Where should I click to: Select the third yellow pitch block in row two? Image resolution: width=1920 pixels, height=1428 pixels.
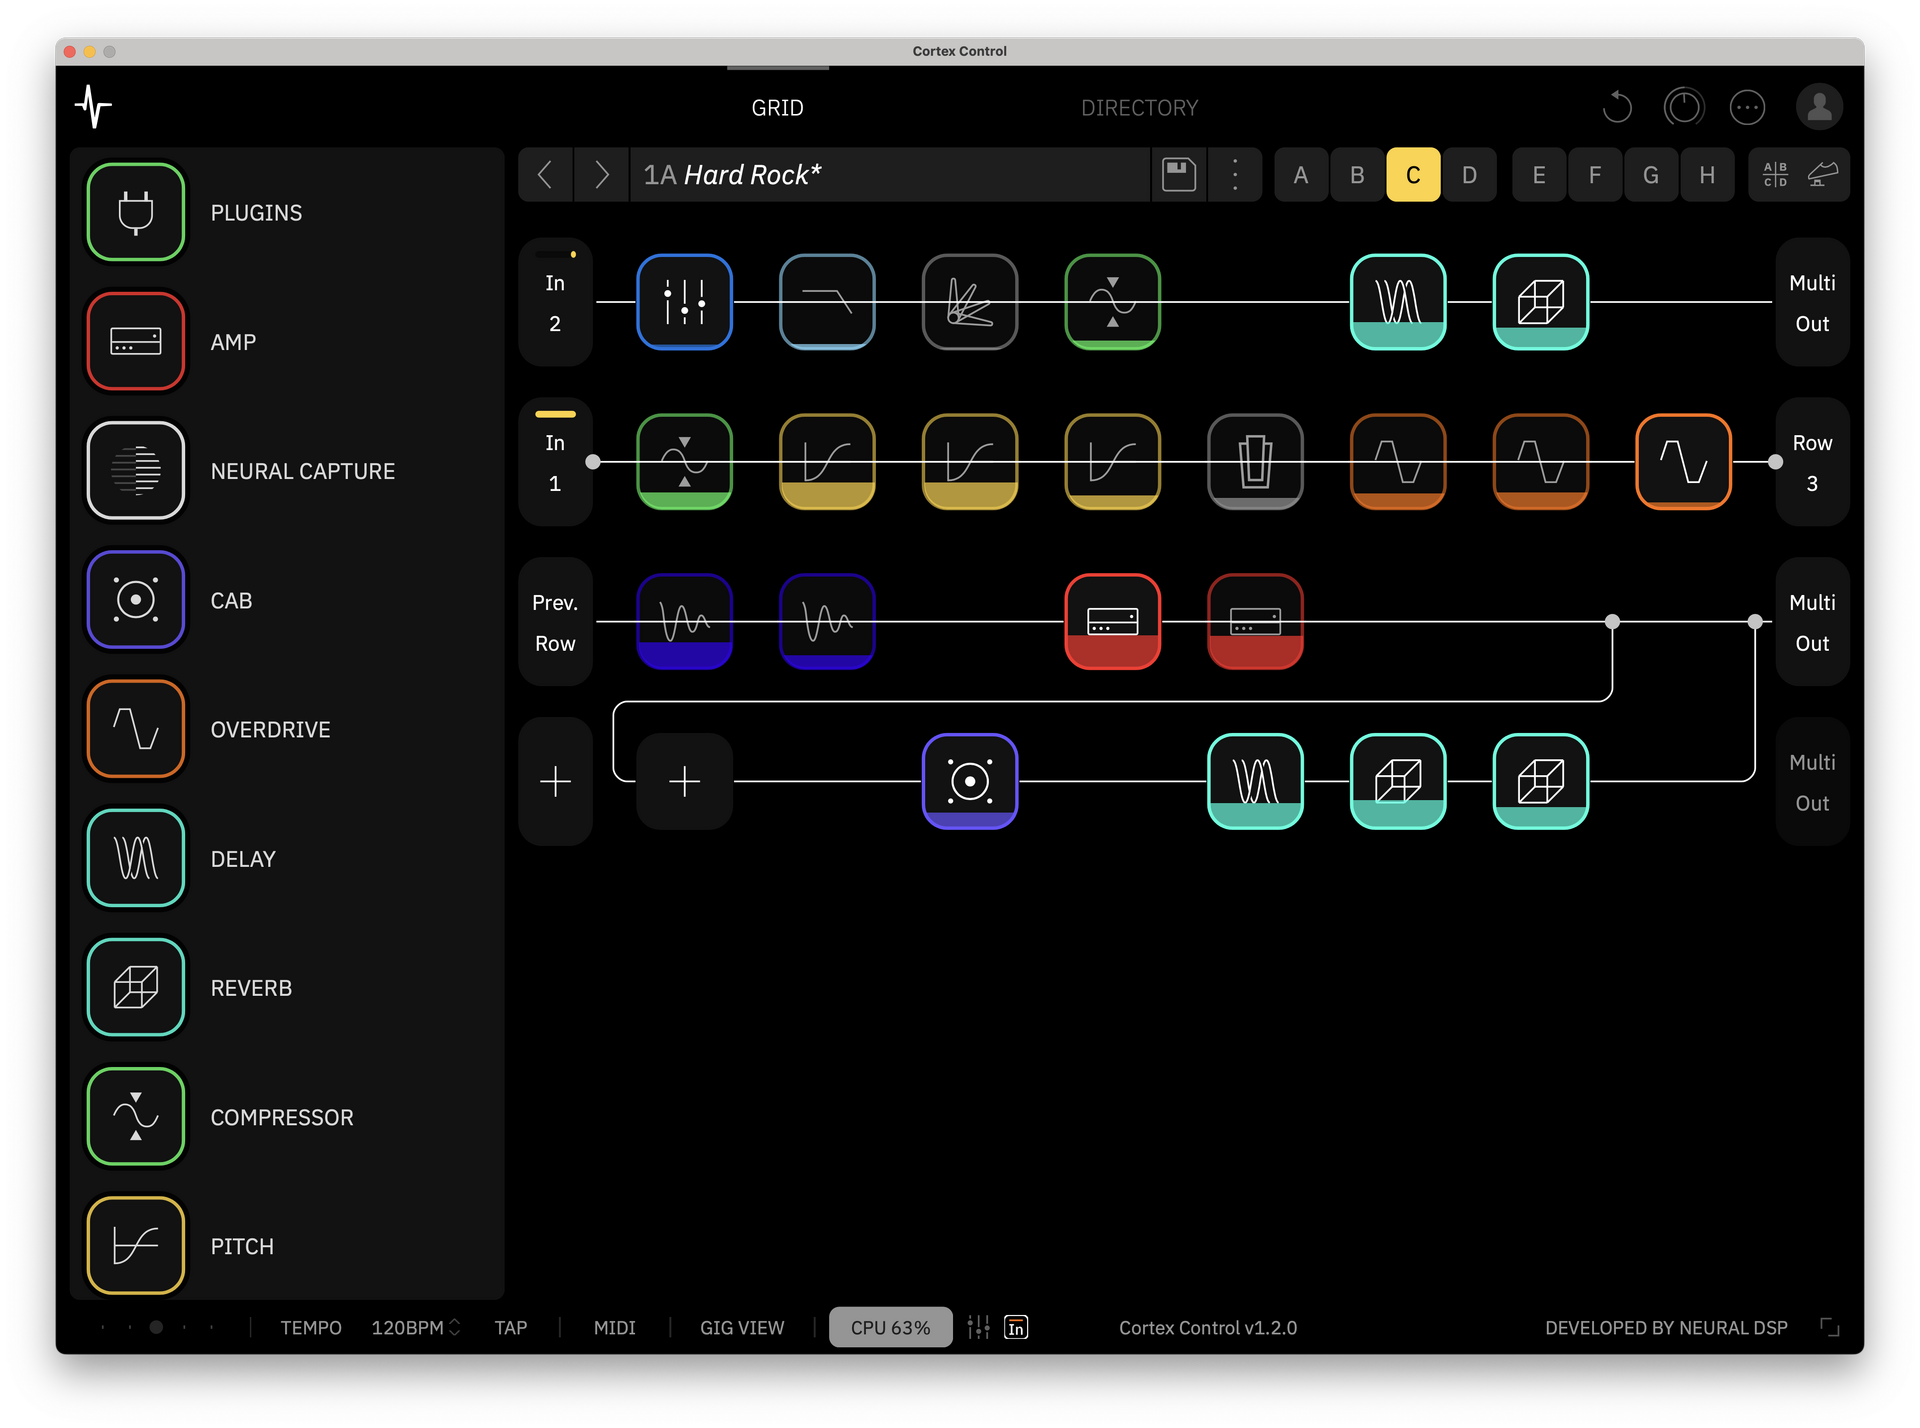pyautogui.click(x=1112, y=462)
